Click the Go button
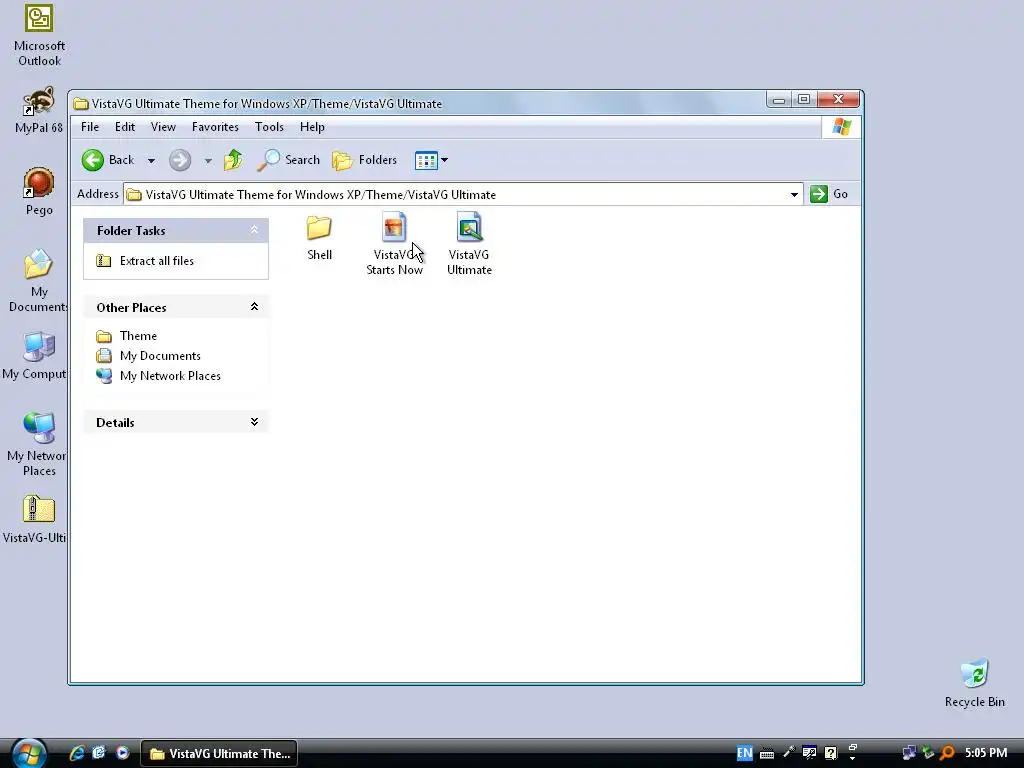The height and width of the screenshot is (768, 1024). coord(829,194)
